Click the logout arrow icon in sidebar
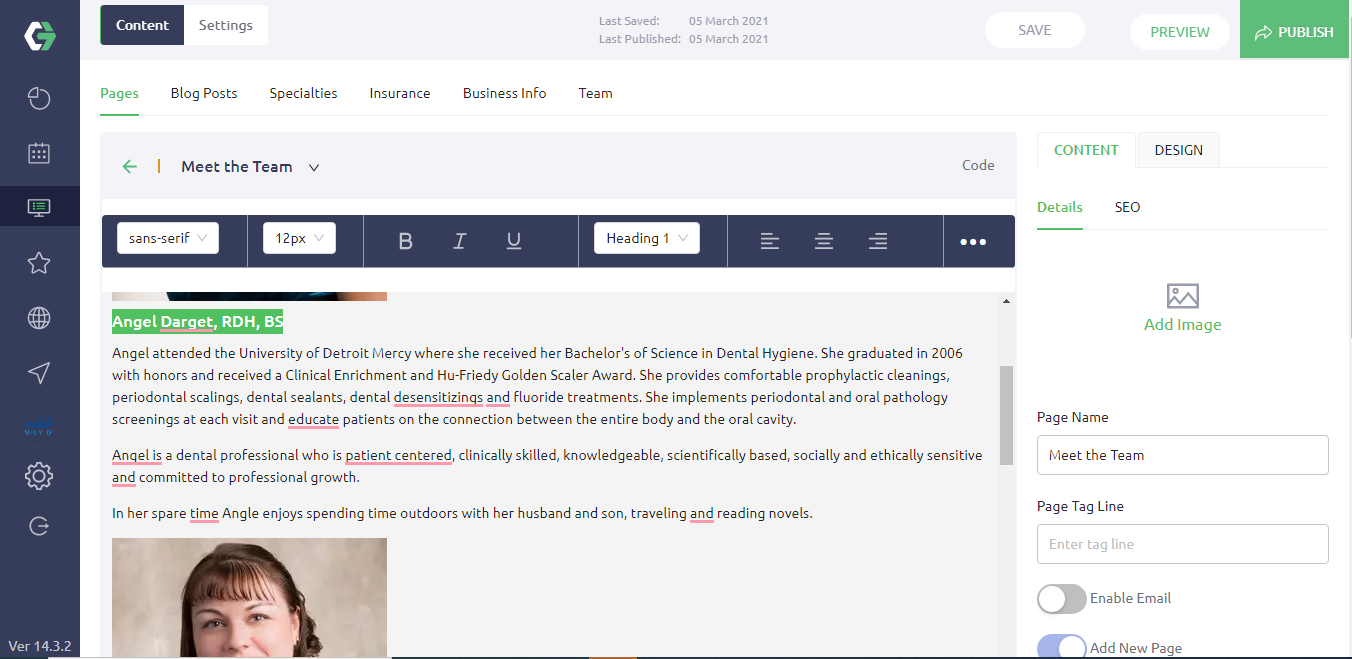The image size is (1352, 659). pos(39,526)
